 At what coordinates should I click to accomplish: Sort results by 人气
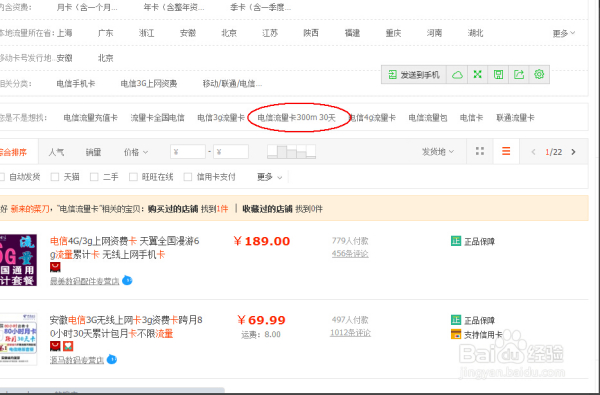pos(56,152)
